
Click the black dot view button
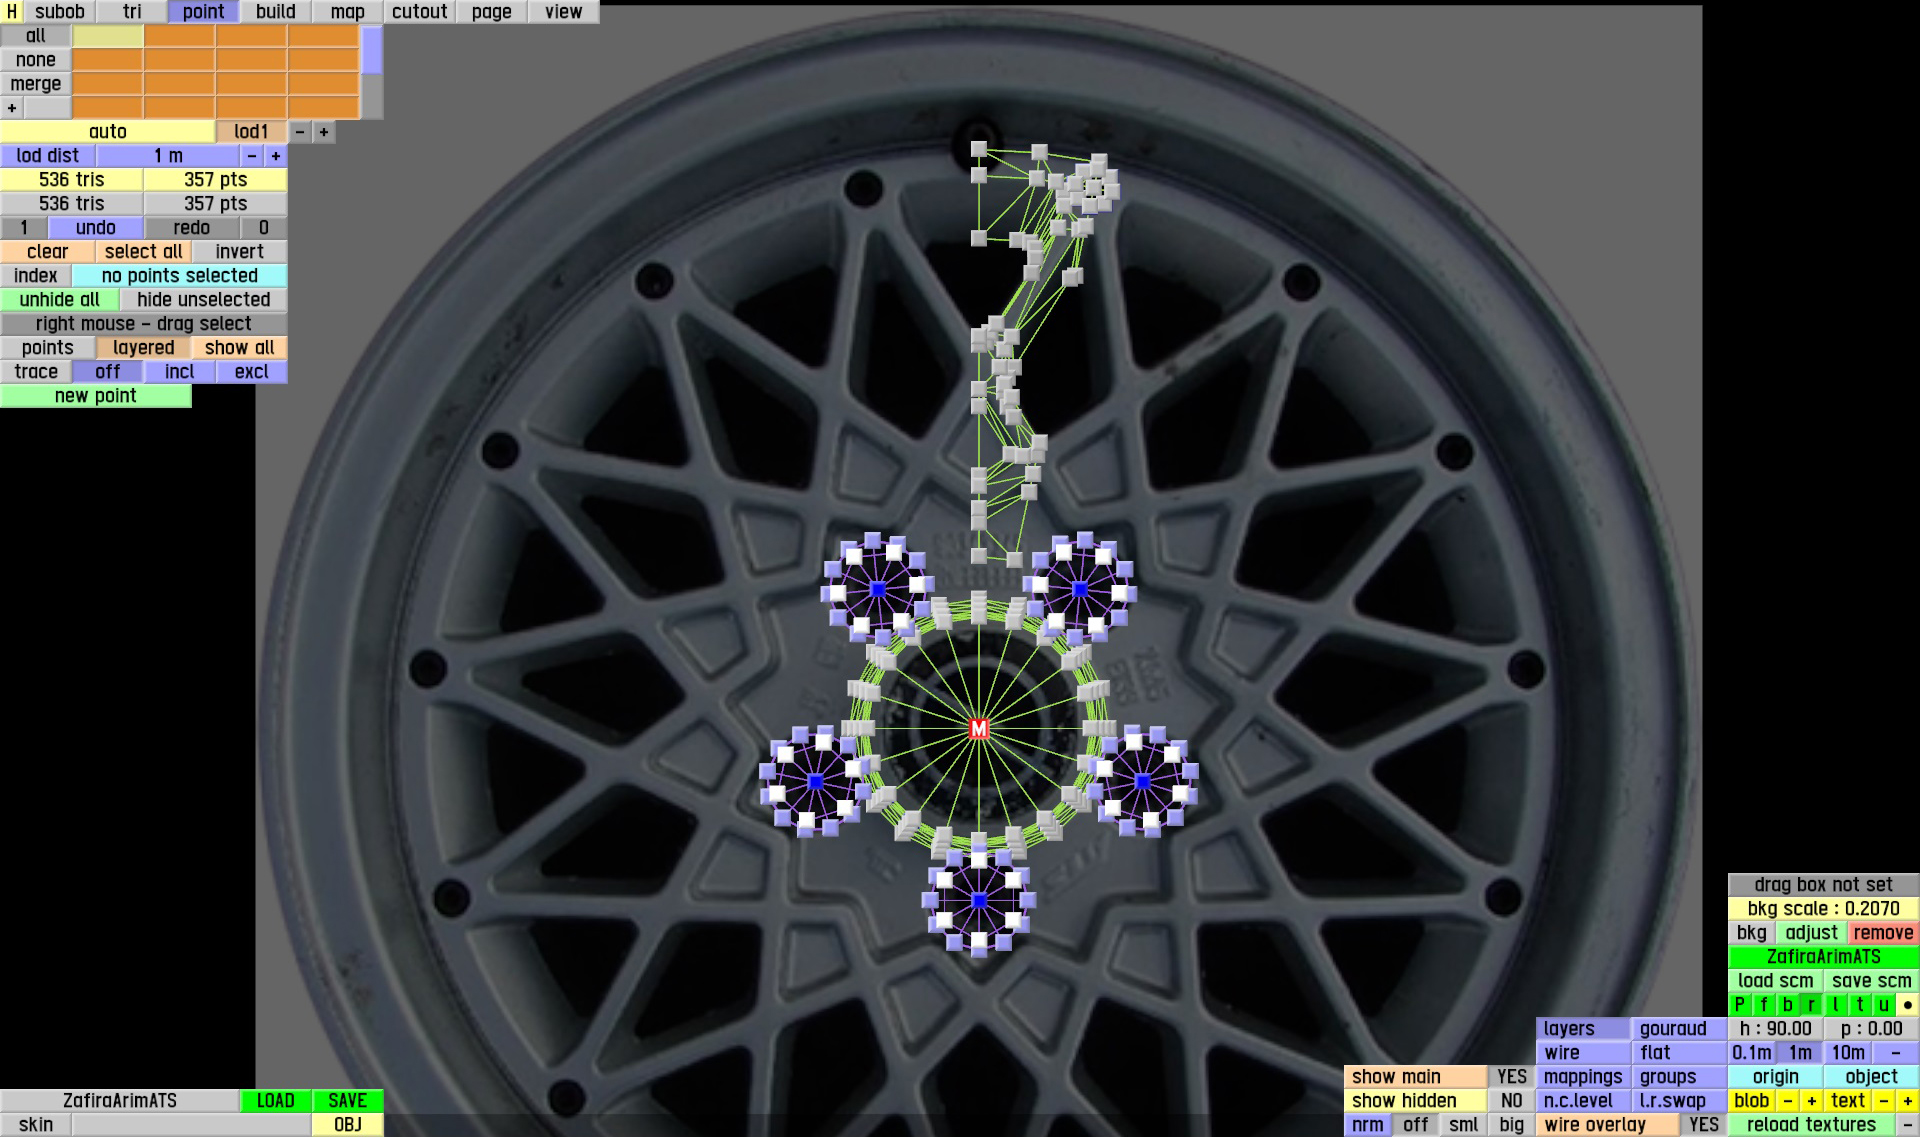pos(1907,1005)
